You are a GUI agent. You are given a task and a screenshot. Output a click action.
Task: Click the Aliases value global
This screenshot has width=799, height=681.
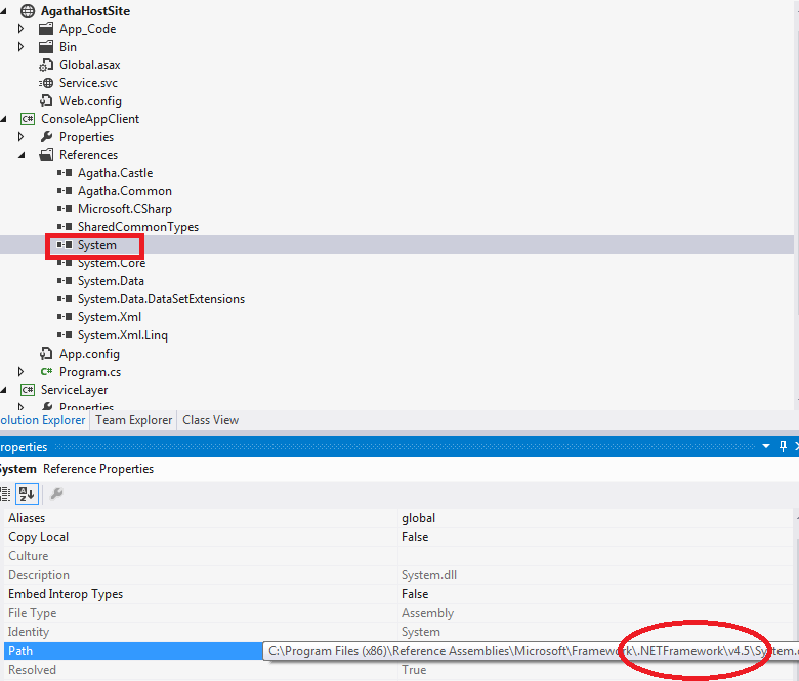click(x=418, y=518)
